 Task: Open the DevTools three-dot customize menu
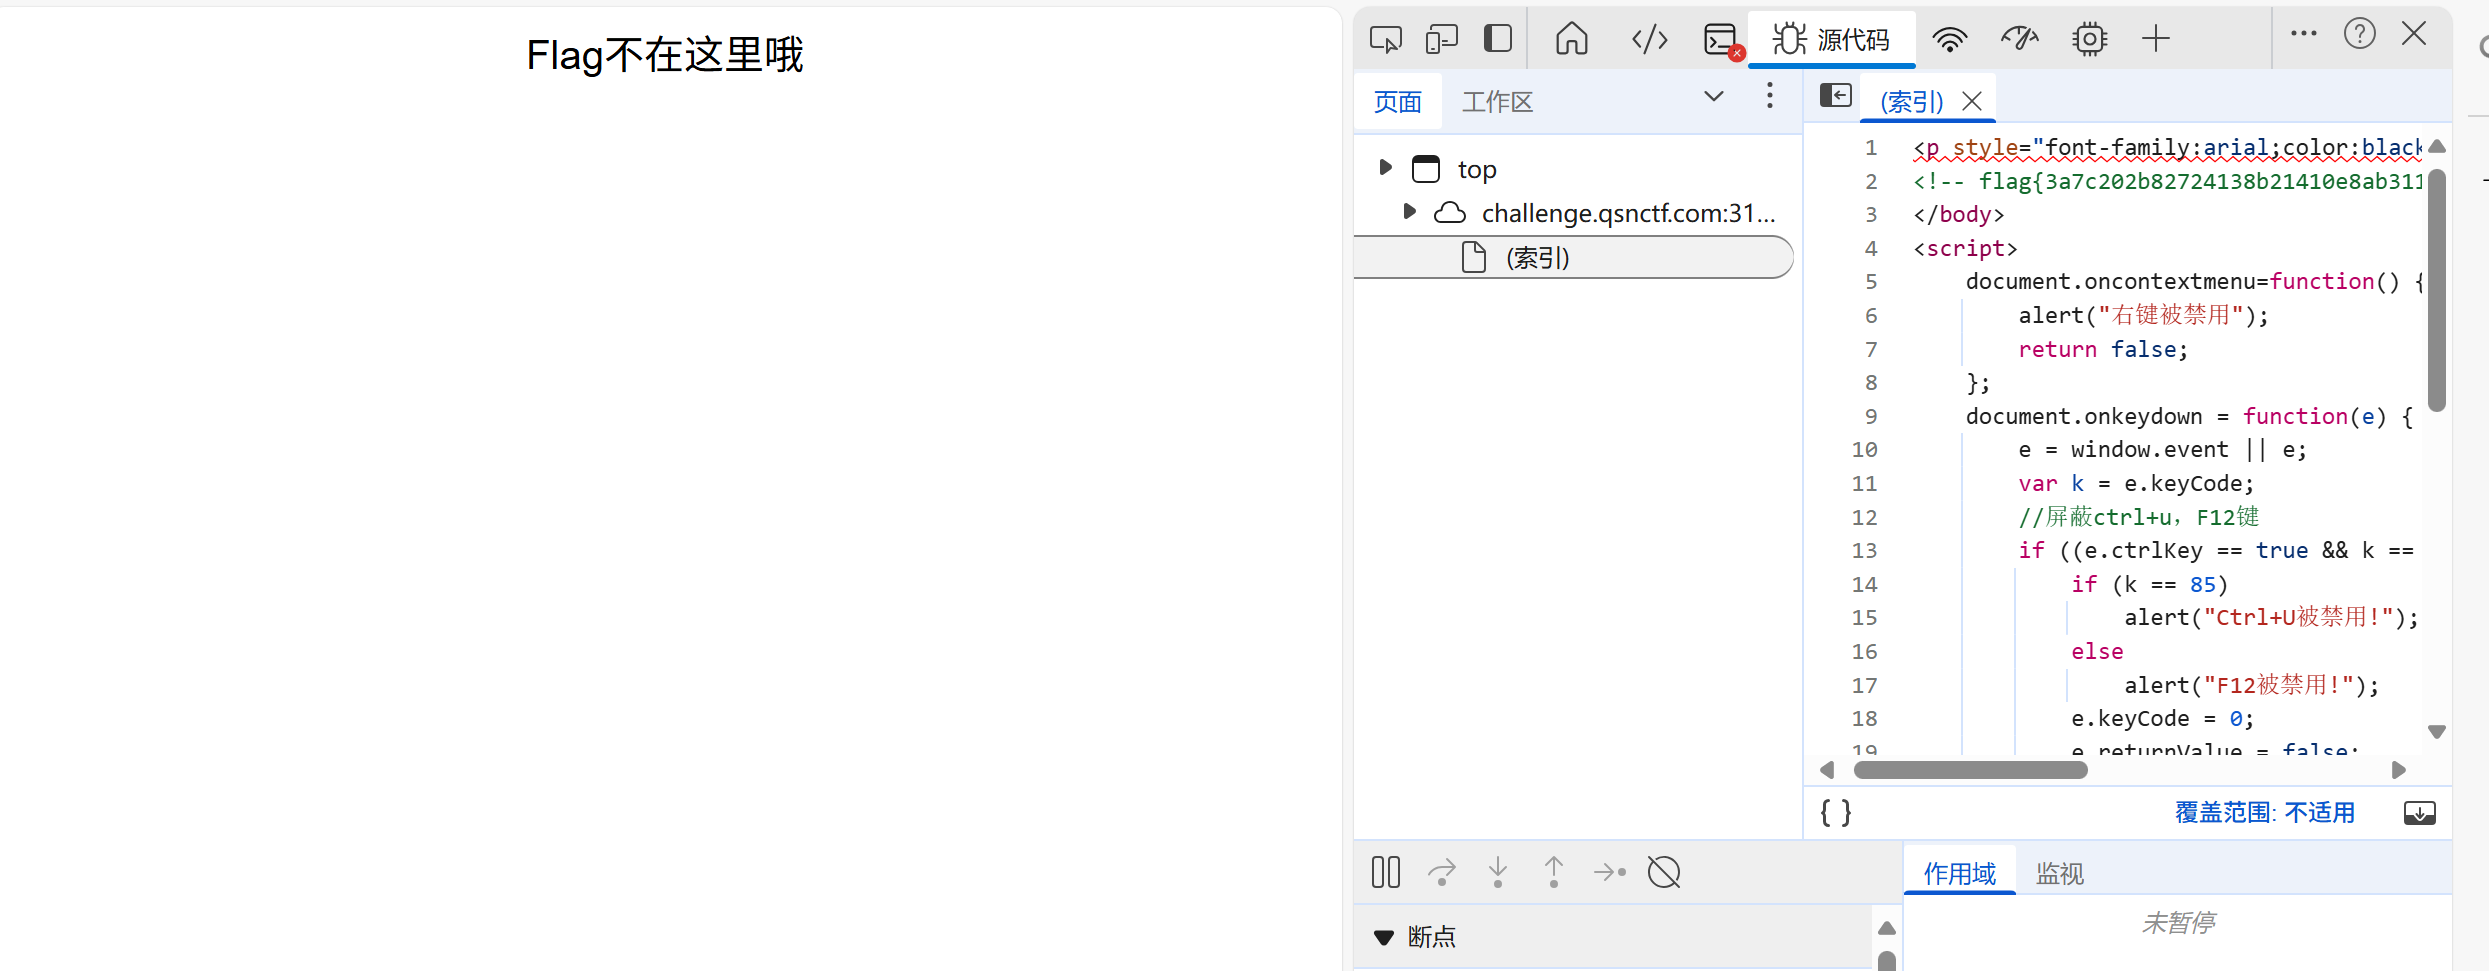[x=2304, y=33]
